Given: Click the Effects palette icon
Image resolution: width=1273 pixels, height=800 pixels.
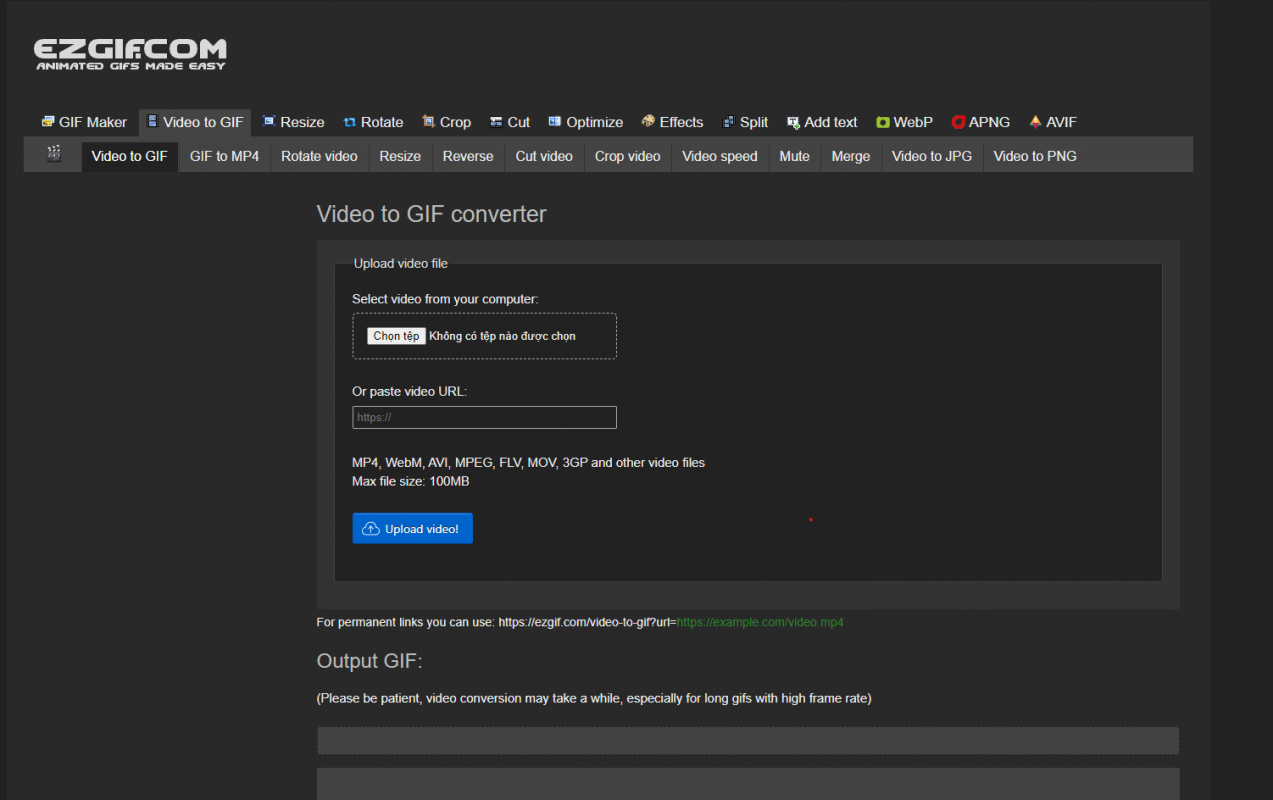Looking at the screenshot, I should coord(648,122).
